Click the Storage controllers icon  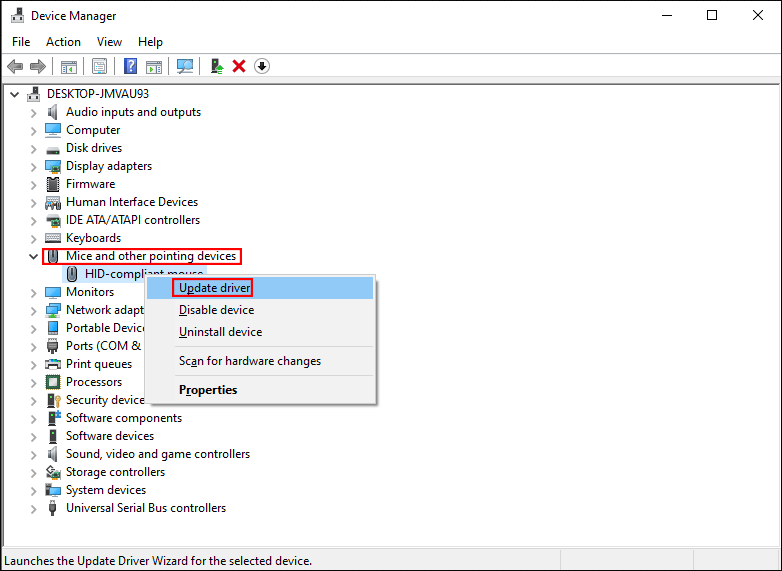(52, 472)
